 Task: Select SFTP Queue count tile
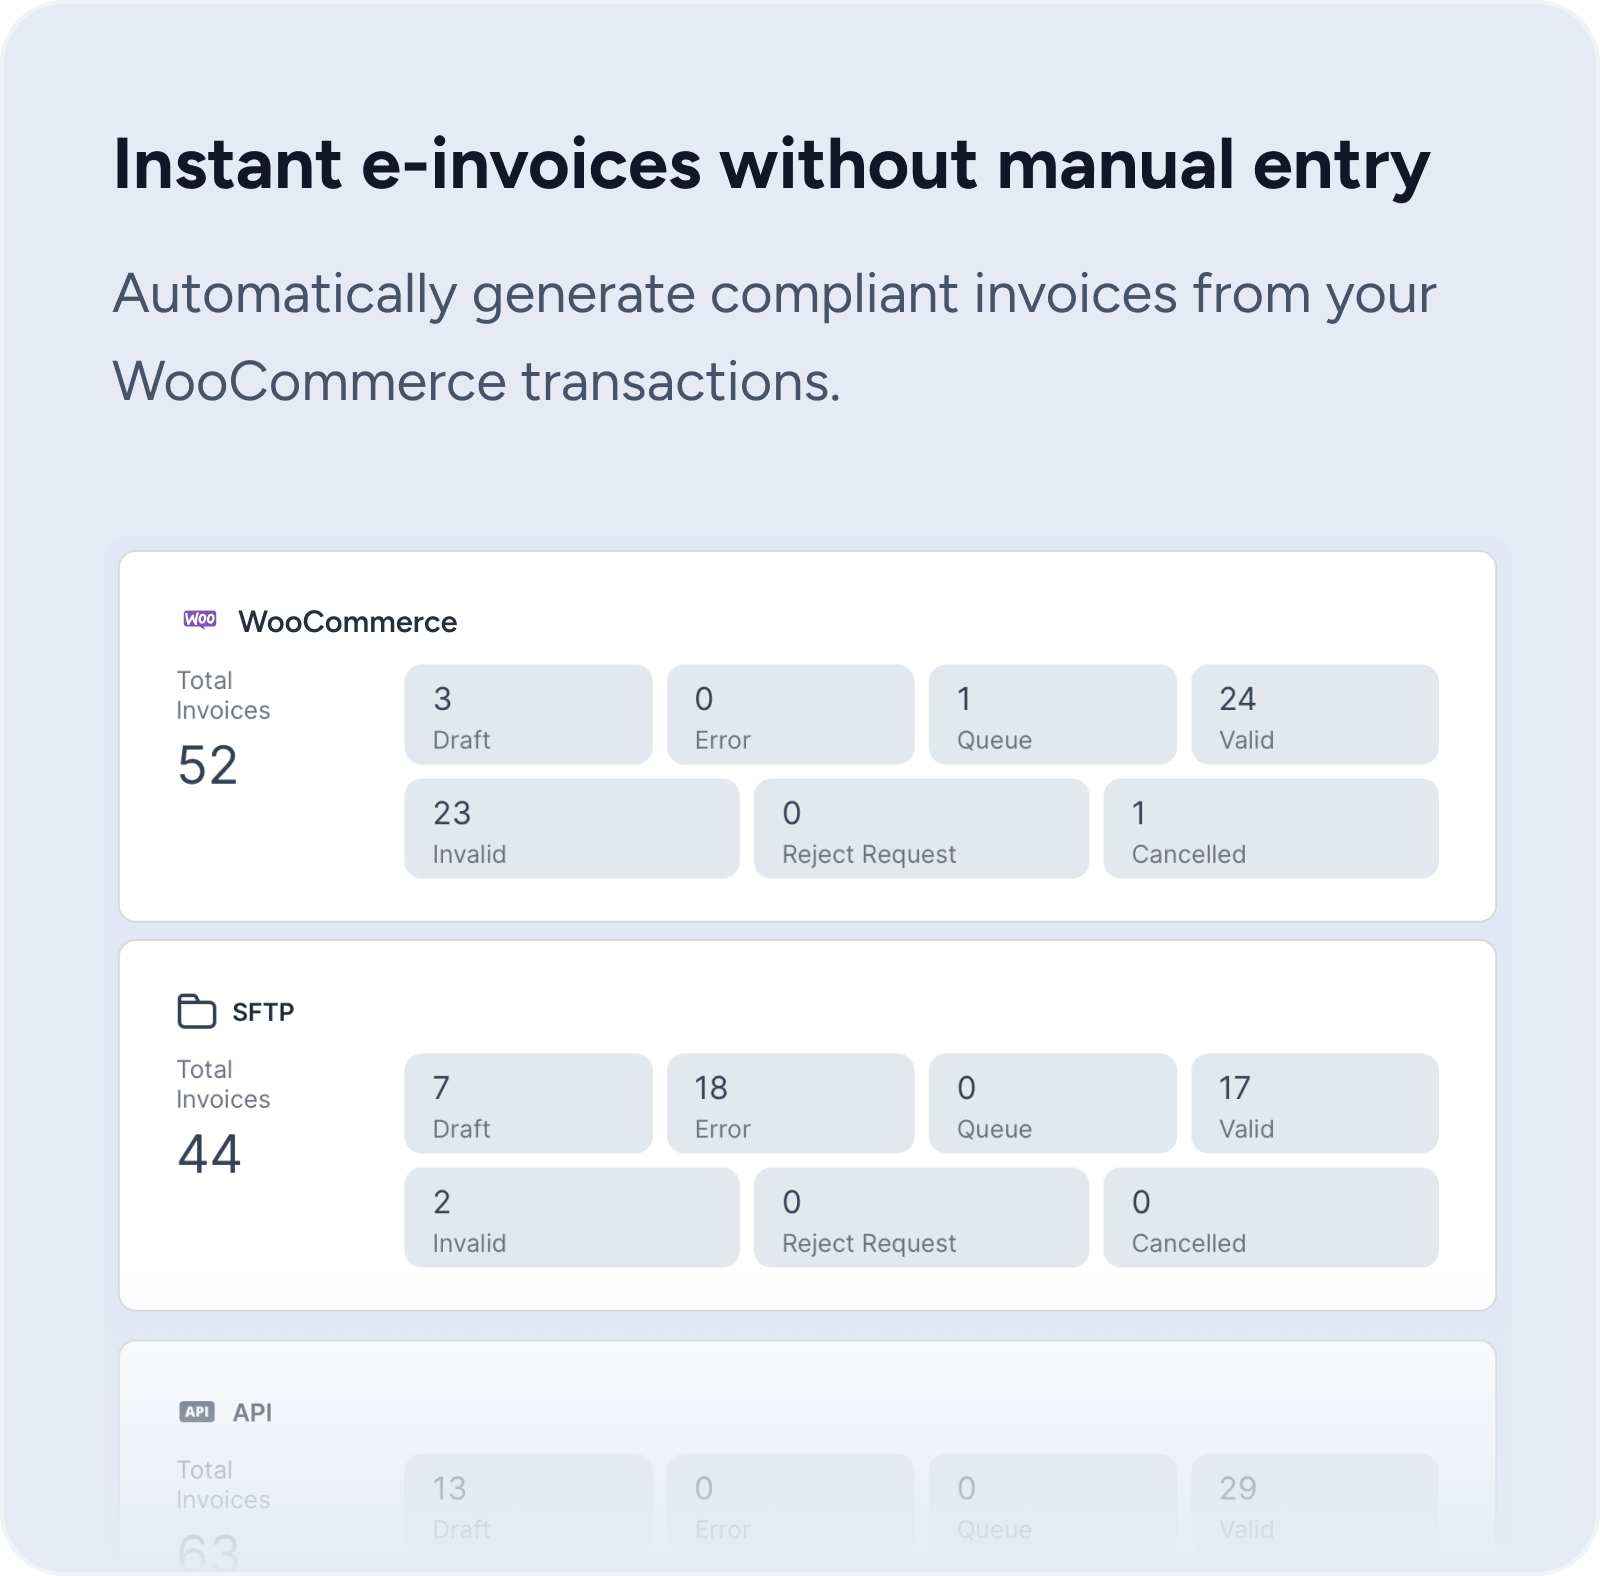tap(1052, 1104)
